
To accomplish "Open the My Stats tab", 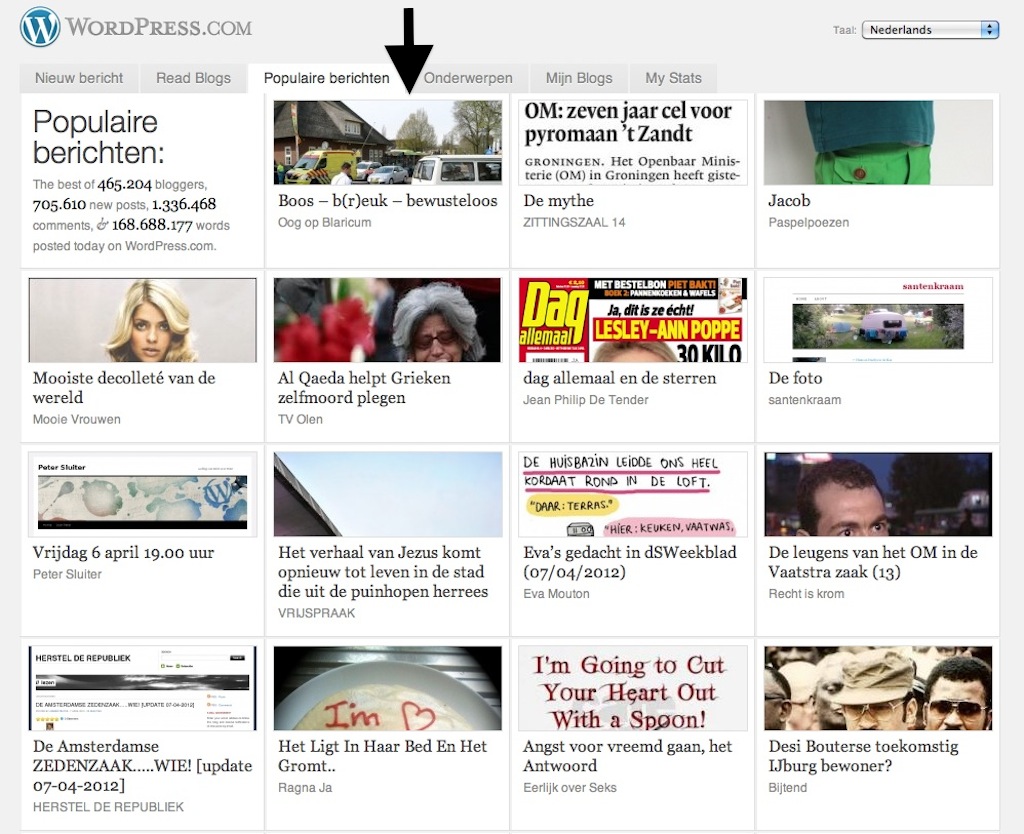I will click(x=673, y=78).
